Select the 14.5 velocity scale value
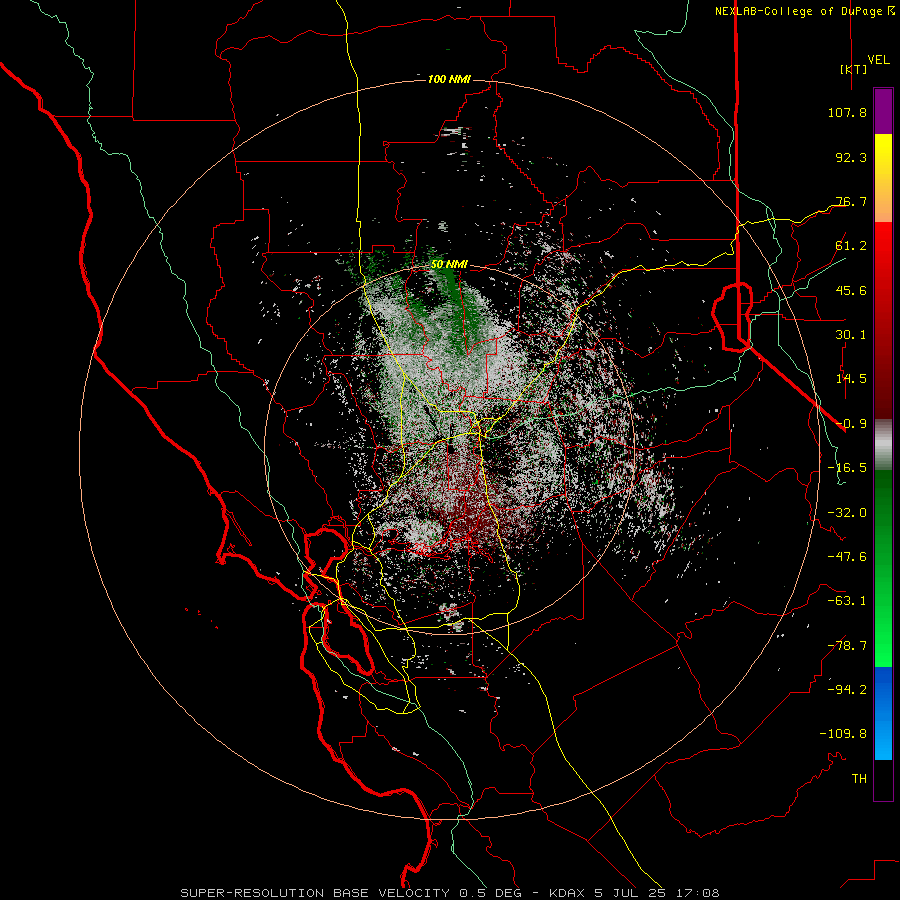This screenshot has width=900, height=900. pos(851,379)
